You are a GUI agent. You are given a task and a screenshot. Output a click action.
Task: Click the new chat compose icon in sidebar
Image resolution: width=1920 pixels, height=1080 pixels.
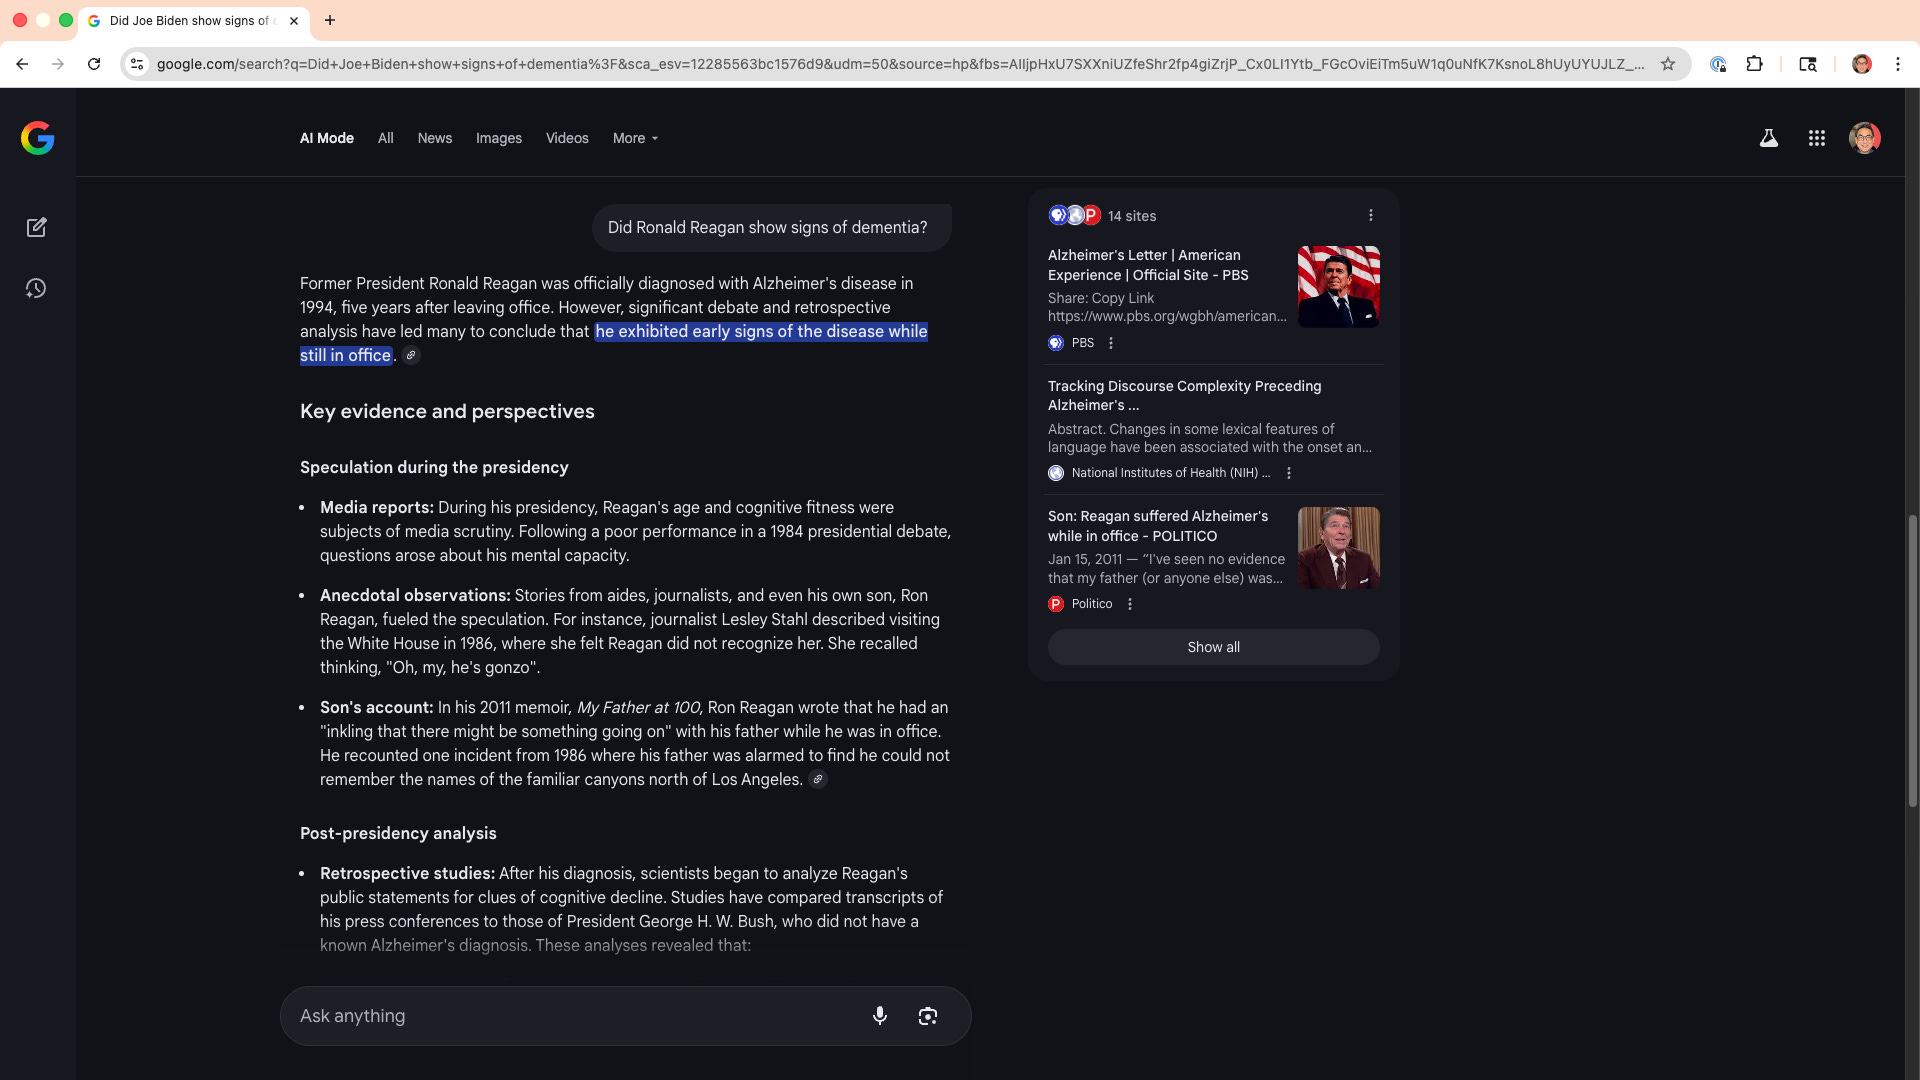coord(37,228)
